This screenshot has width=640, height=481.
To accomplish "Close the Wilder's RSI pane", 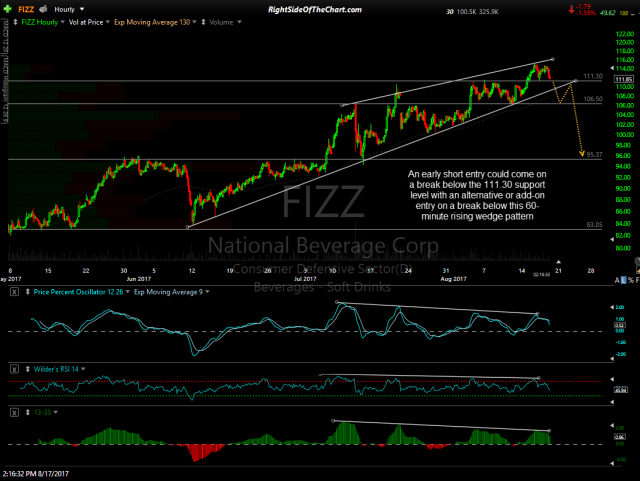I will [13, 369].
